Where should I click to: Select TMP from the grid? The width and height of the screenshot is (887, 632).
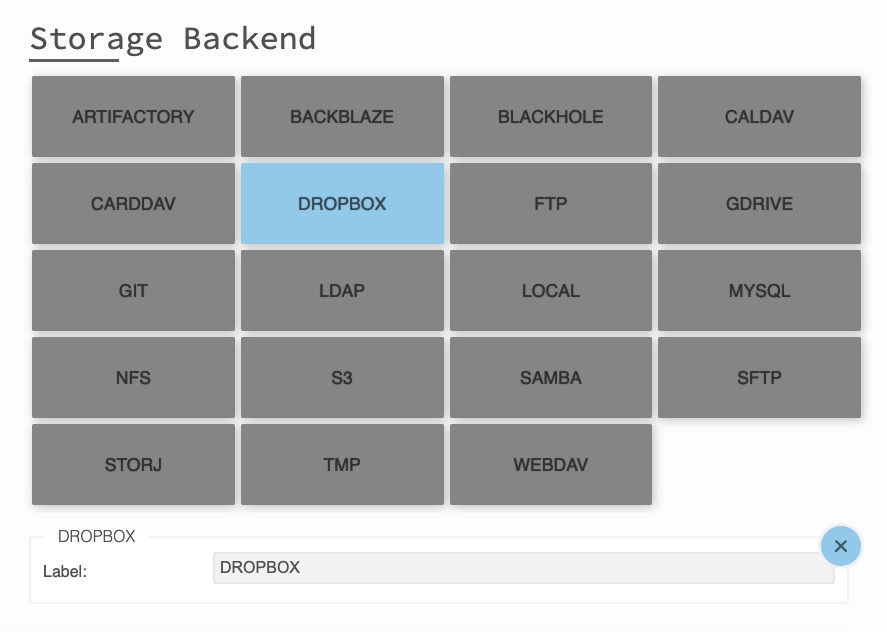pyautogui.click(x=342, y=464)
